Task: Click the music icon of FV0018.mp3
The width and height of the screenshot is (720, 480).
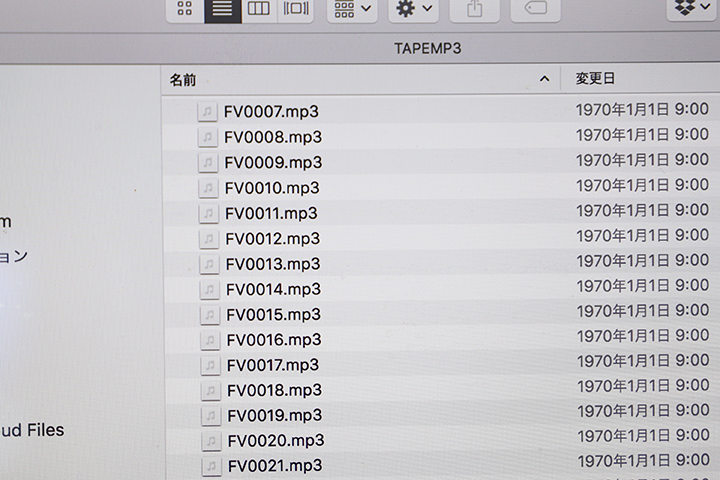Action: [211, 390]
